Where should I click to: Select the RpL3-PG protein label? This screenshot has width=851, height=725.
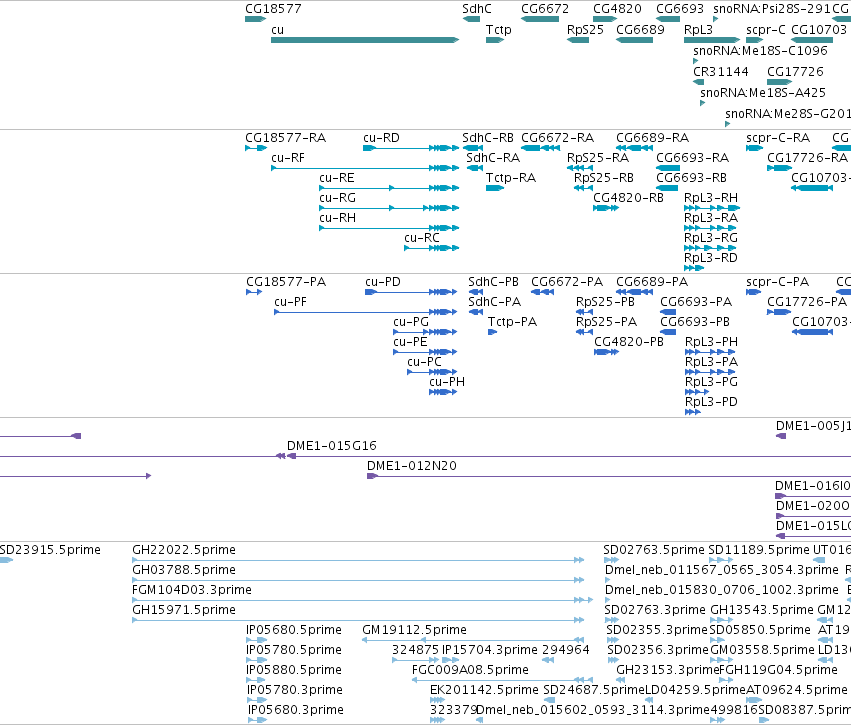[712, 382]
